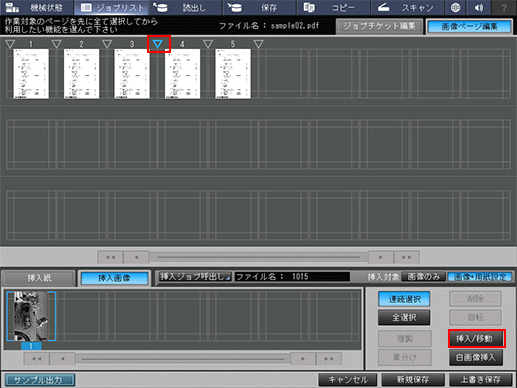Viewport: 517px width, 388px height.
Task: Click 上書き保存 overwrite save
Action: click(x=481, y=380)
